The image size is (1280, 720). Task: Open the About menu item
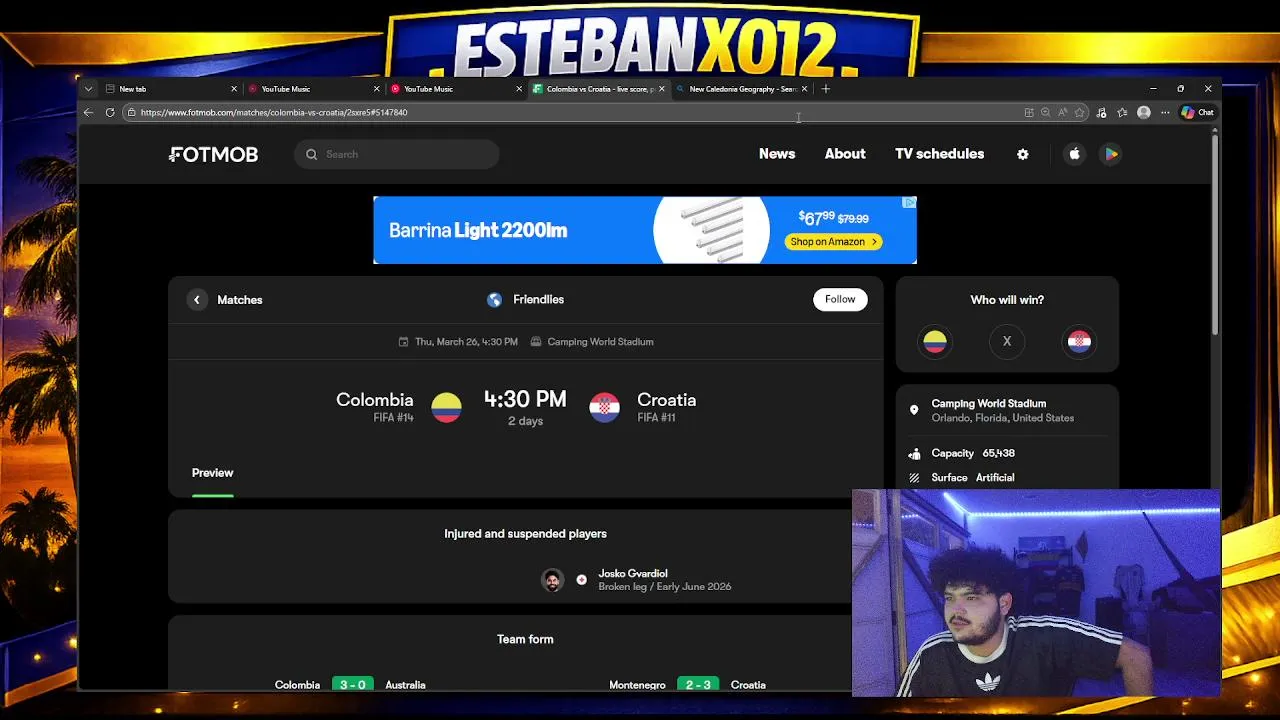[845, 154]
